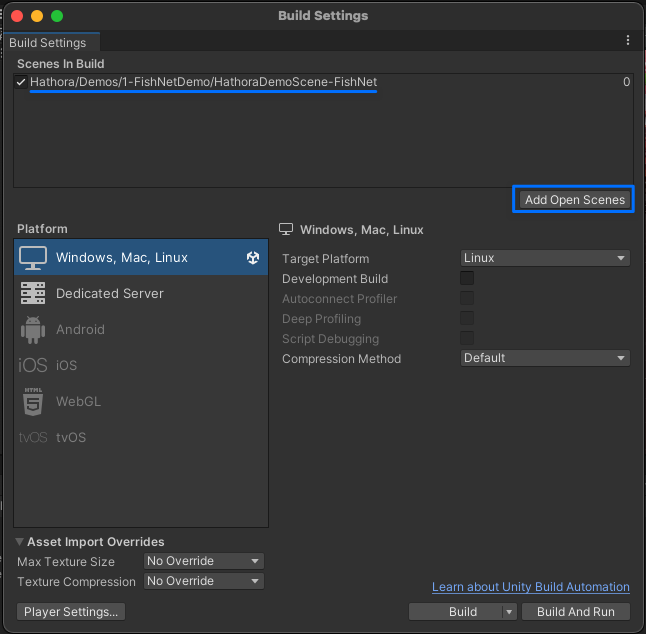The width and height of the screenshot is (646, 634).
Task: Click the scene build index 0
Action: [626, 82]
